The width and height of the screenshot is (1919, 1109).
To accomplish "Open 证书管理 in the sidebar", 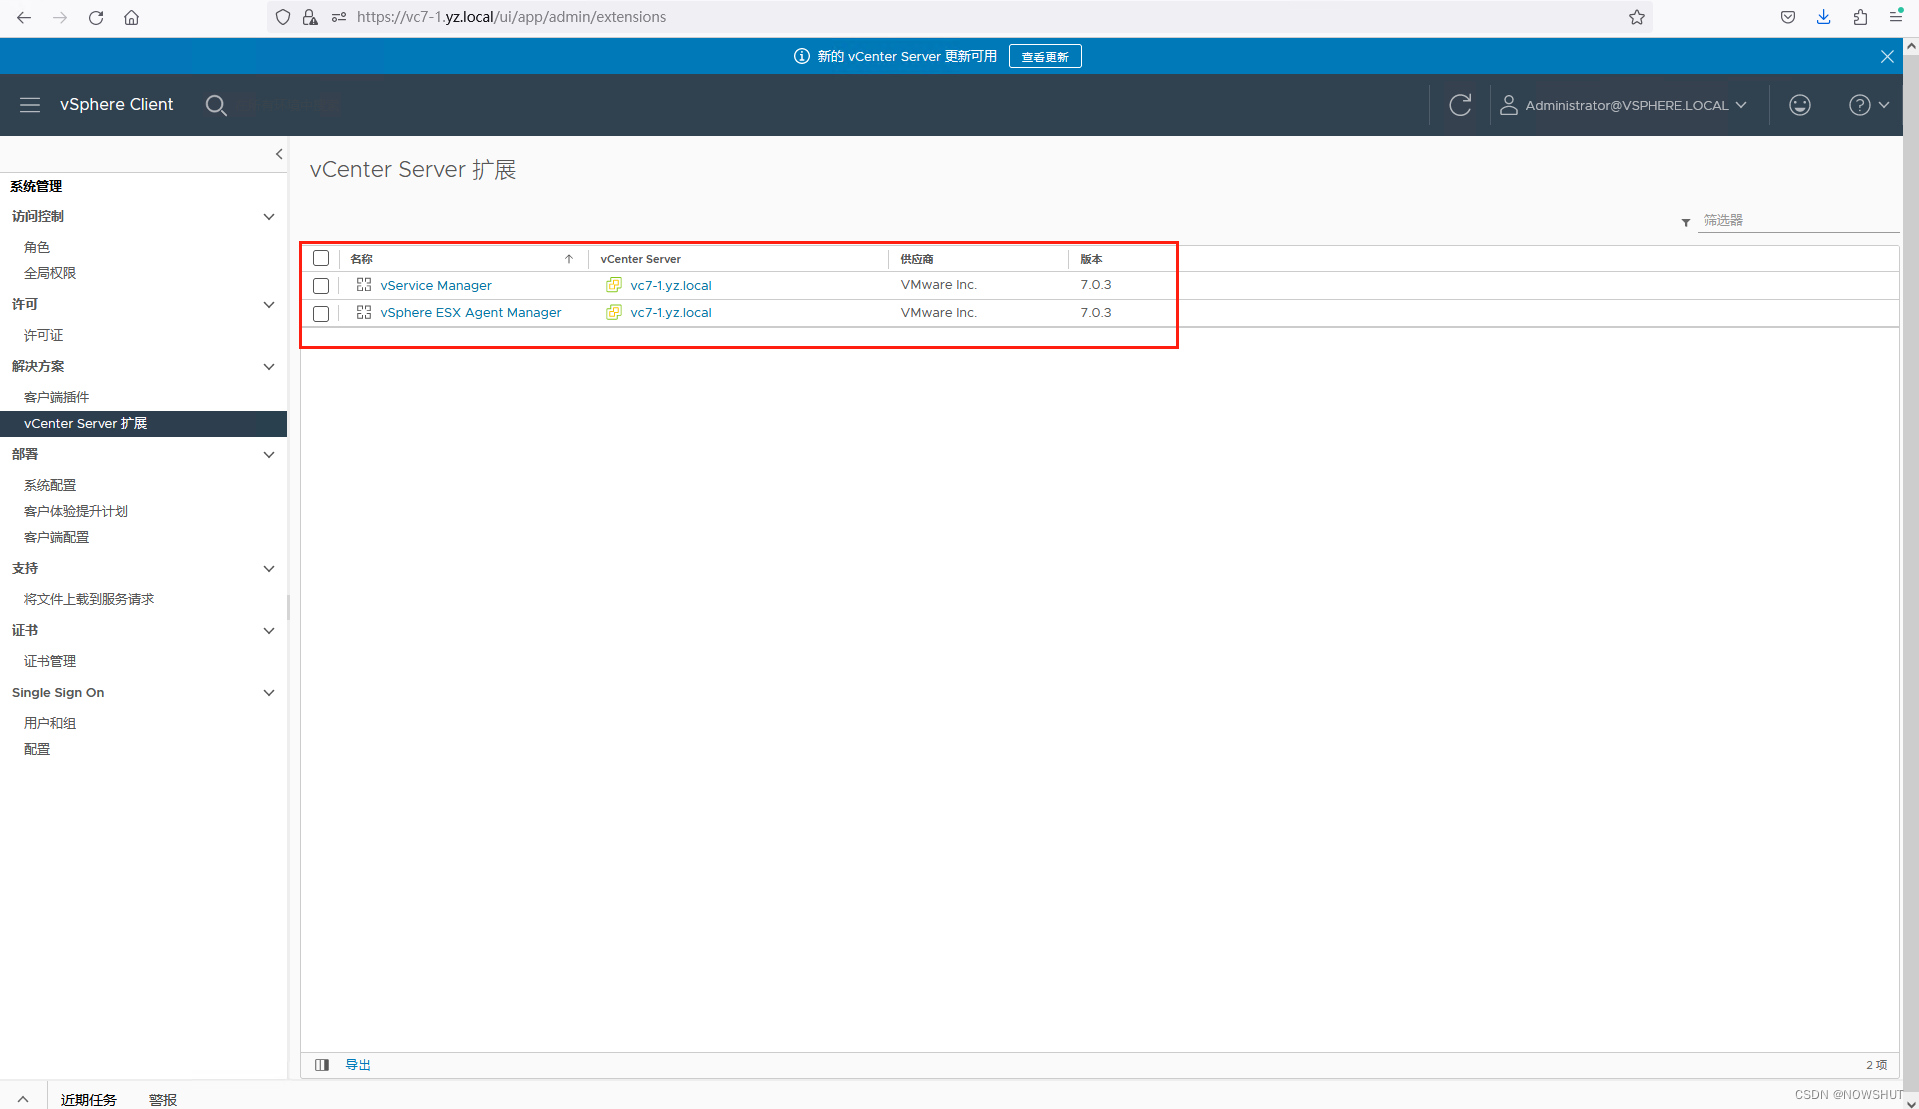I will (x=50, y=661).
